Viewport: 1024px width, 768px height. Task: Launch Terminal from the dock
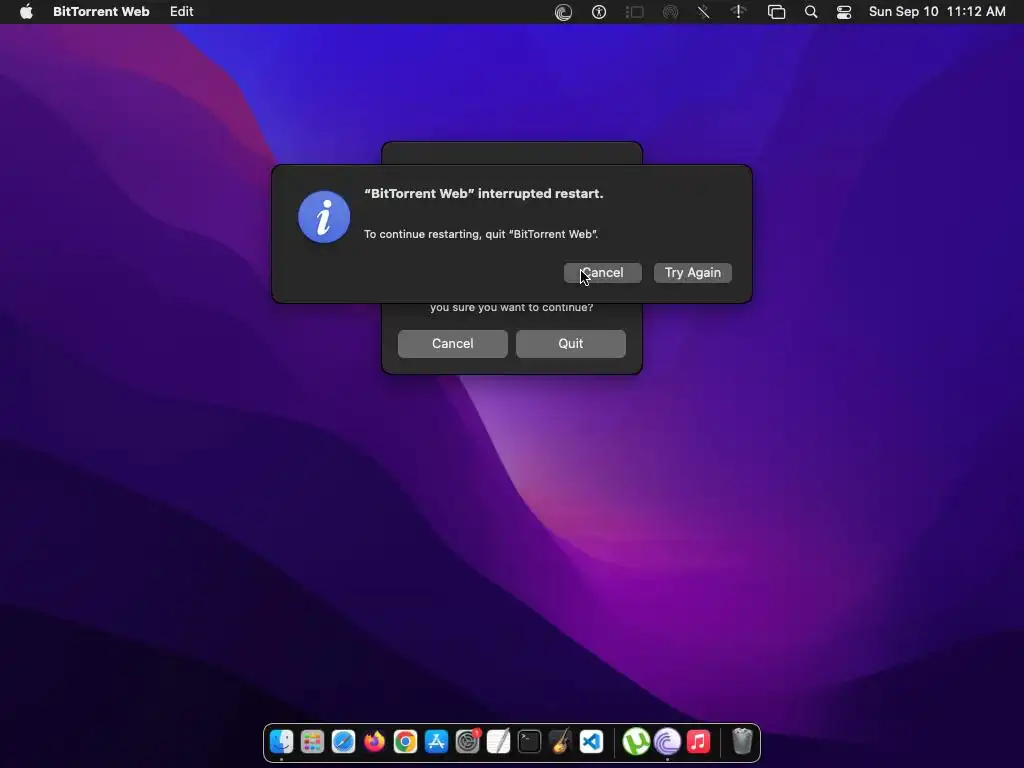(x=529, y=742)
